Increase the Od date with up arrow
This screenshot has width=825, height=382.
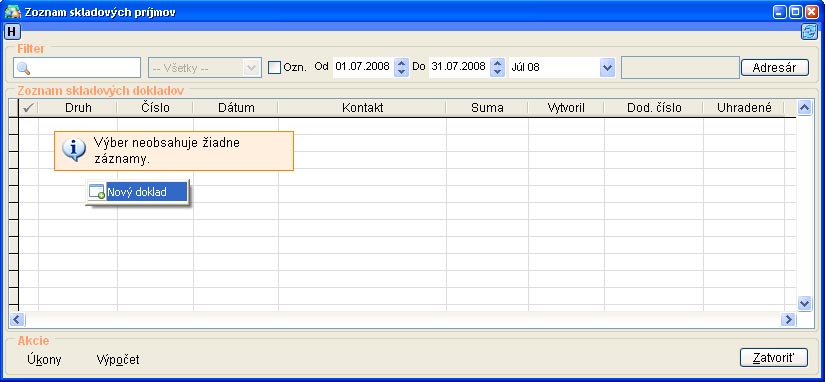click(x=401, y=63)
